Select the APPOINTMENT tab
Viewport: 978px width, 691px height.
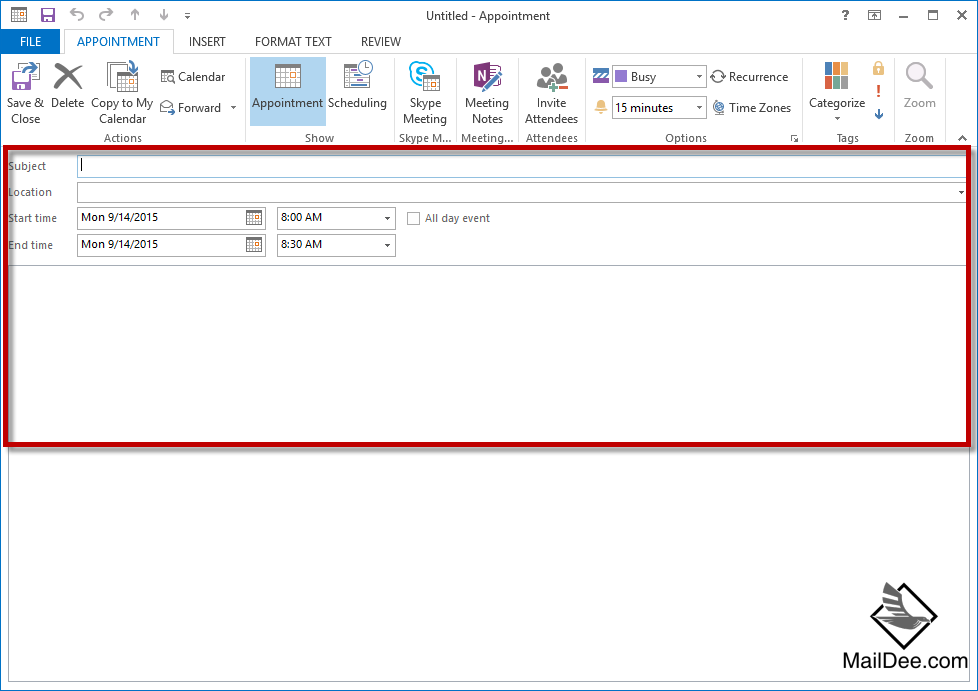[x=119, y=42]
